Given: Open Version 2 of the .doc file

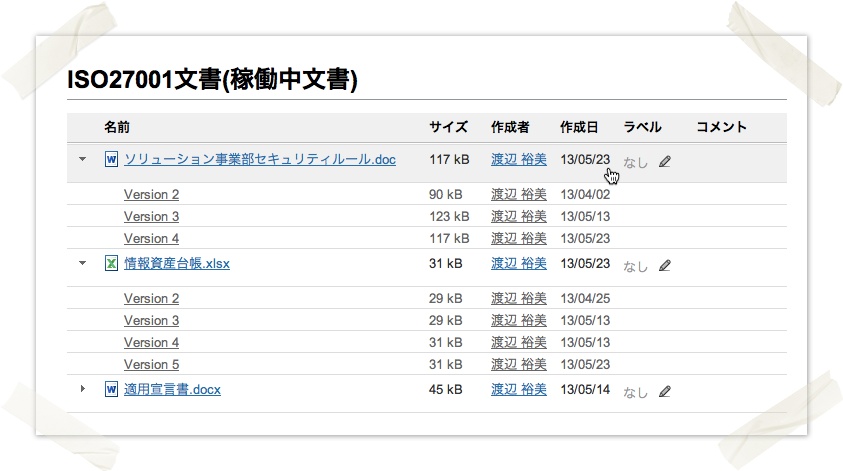Looking at the screenshot, I should [x=151, y=195].
